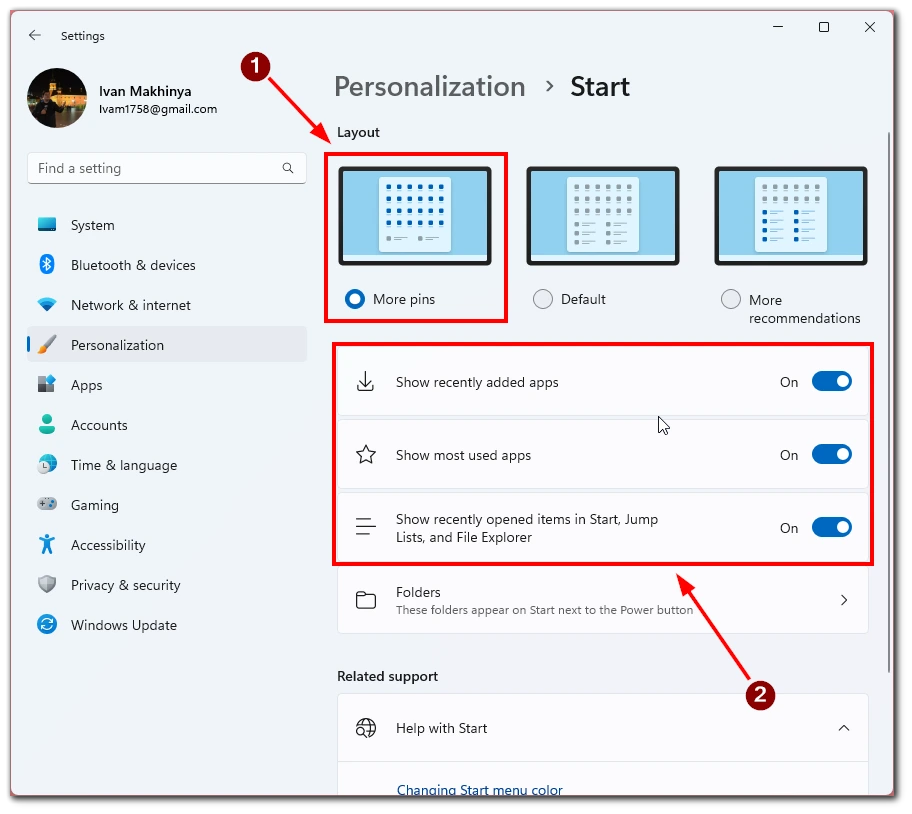The height and width of the screenshot is (814, 912).
Task: Disable Show recently opened items toggle
Action: pyautogui.click(x=832, y=527)
